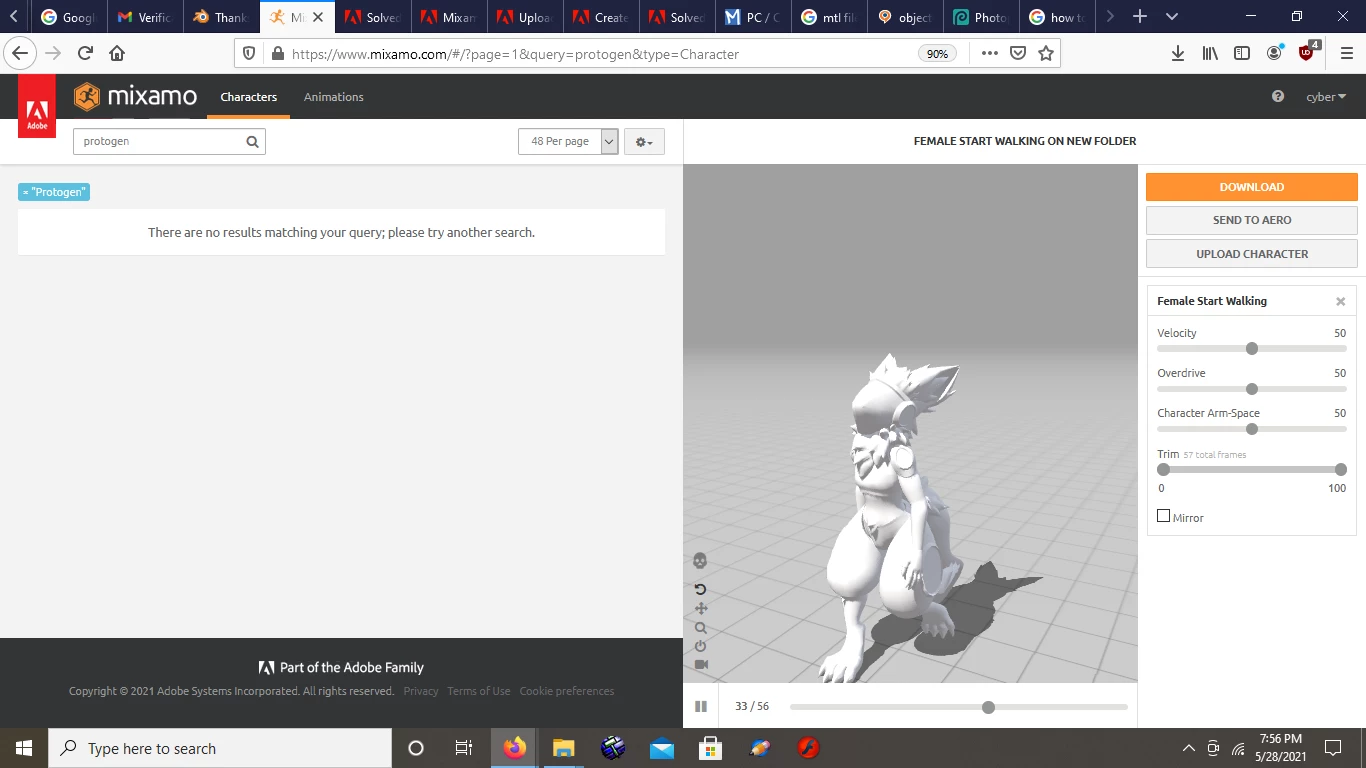Close the active Mixamo browser tab
This screenshot has width=1366, height=768.
click(x=318, y=17)
